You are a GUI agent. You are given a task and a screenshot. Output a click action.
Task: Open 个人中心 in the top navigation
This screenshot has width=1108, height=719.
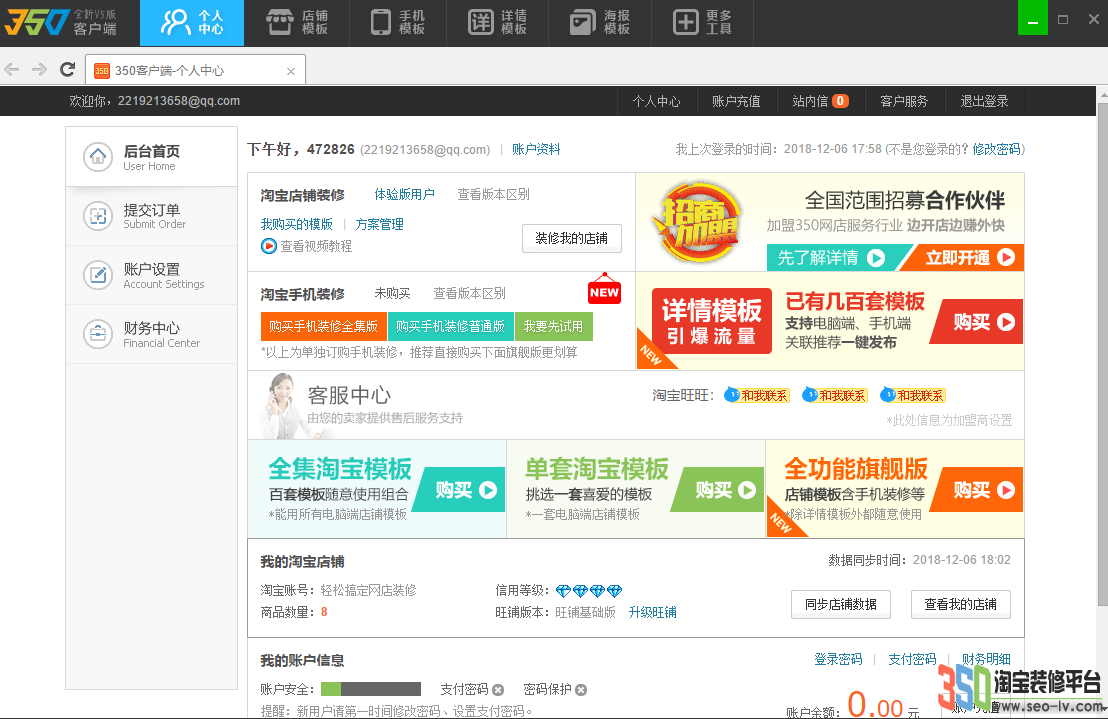click(656, 101)
